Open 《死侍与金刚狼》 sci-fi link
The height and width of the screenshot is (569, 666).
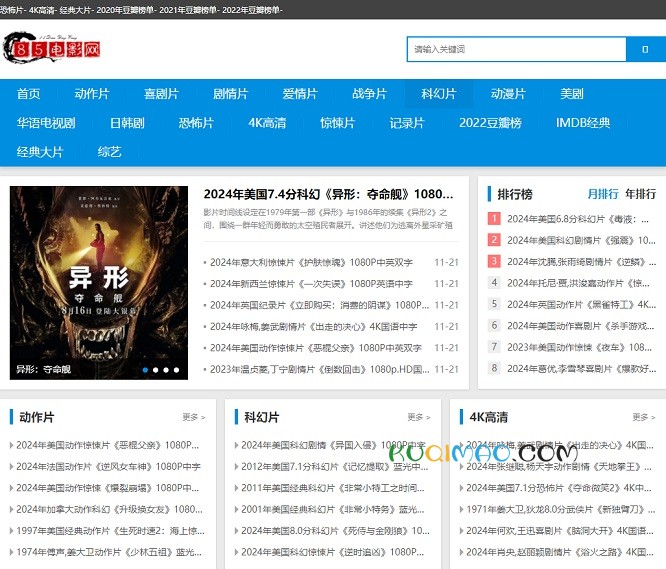coord(336,531)
